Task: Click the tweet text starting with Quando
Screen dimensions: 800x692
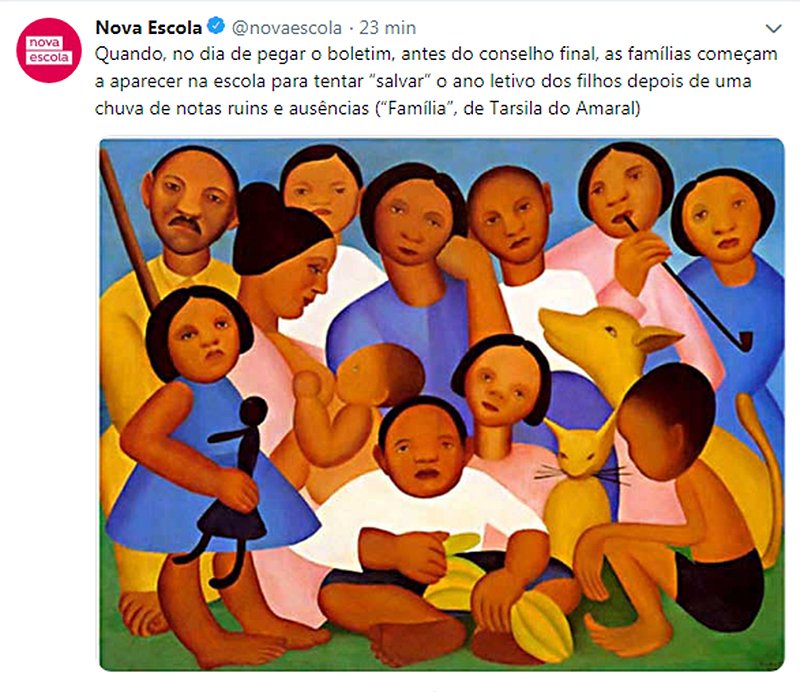Action: [436, 81]
